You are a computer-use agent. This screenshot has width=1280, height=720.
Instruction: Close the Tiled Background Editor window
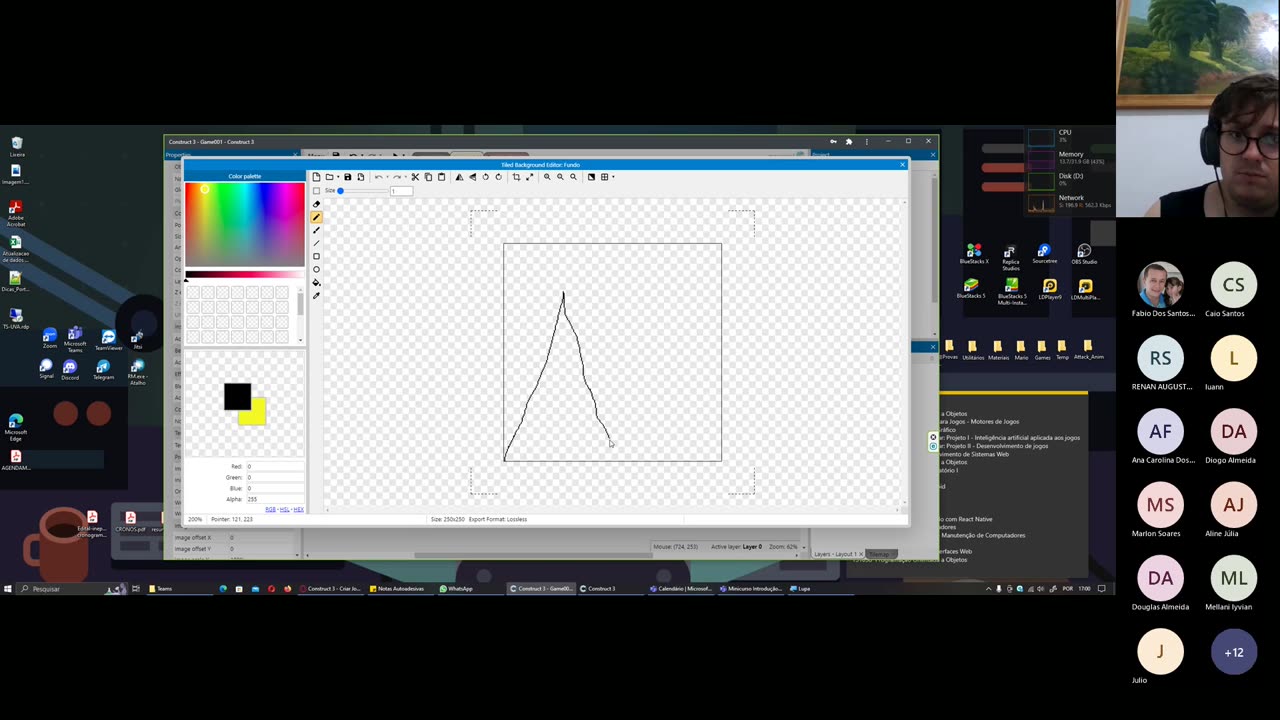[x=902, y=165]
